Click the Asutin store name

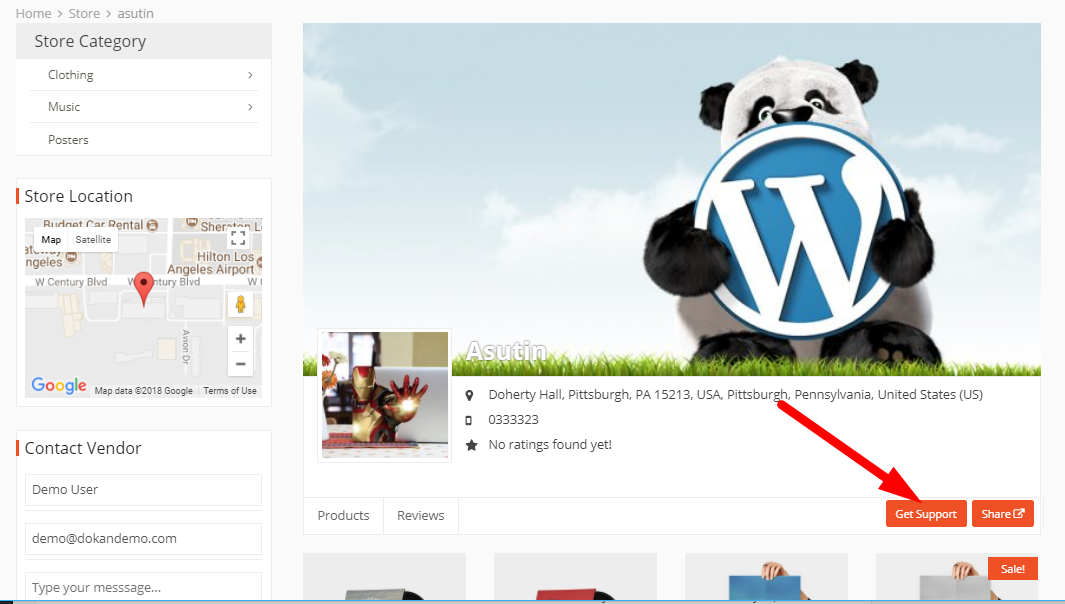click(x=507, y=351)
